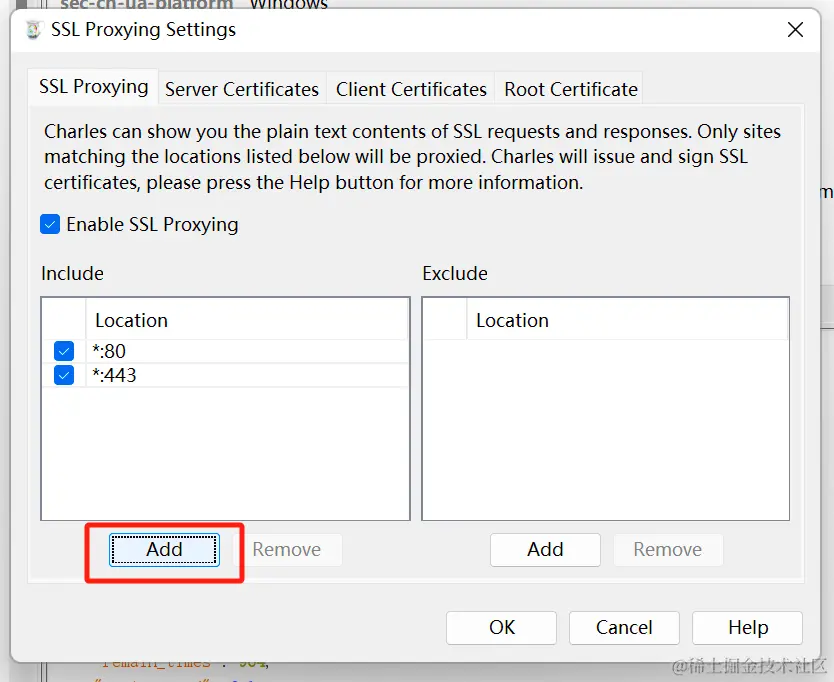Open the Client Certificates tab

(x=411, y=89)
